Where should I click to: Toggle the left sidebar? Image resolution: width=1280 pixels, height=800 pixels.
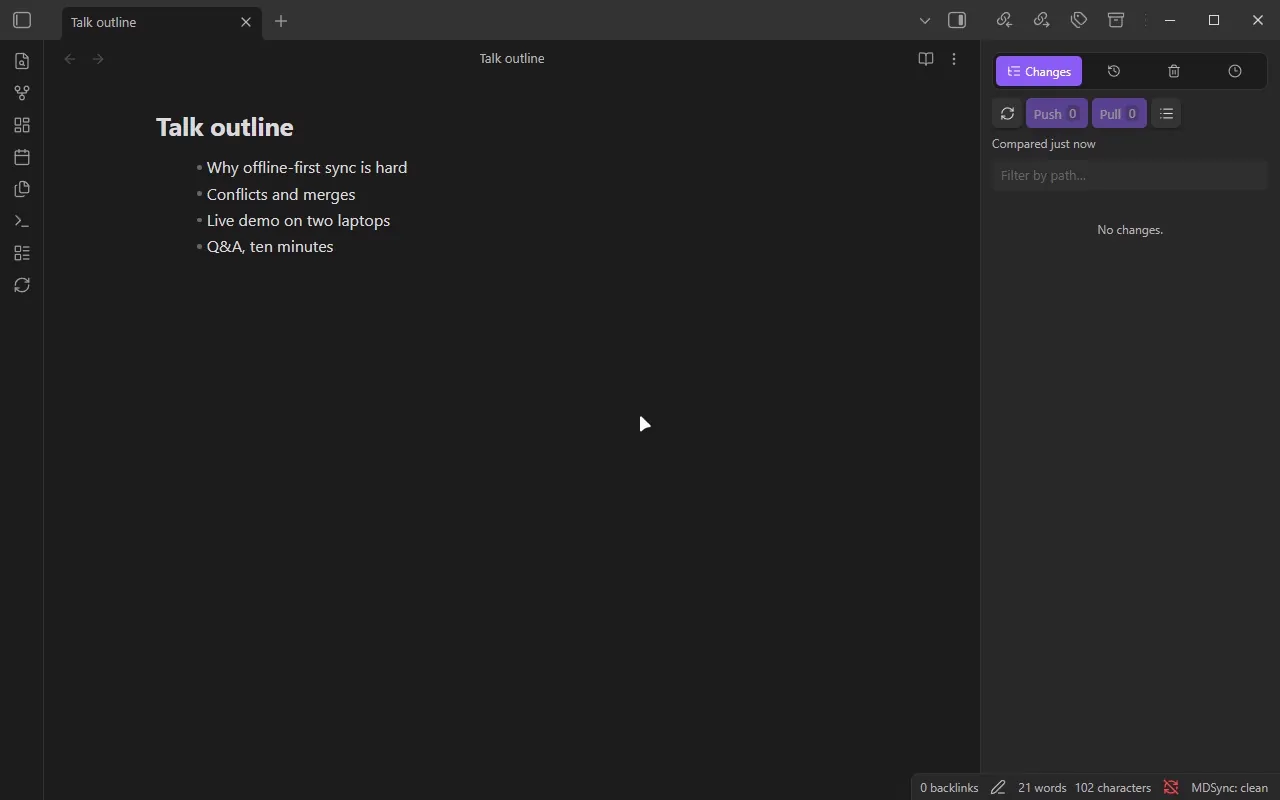tap(22, 20)
